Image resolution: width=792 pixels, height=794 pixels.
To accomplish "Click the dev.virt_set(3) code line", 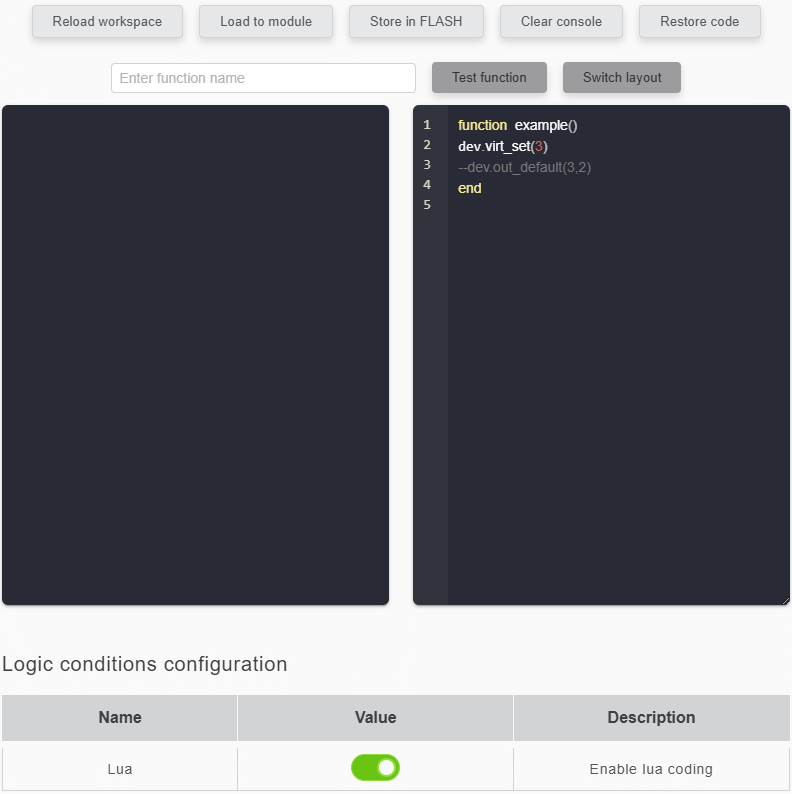I will (x=502, y=147).
